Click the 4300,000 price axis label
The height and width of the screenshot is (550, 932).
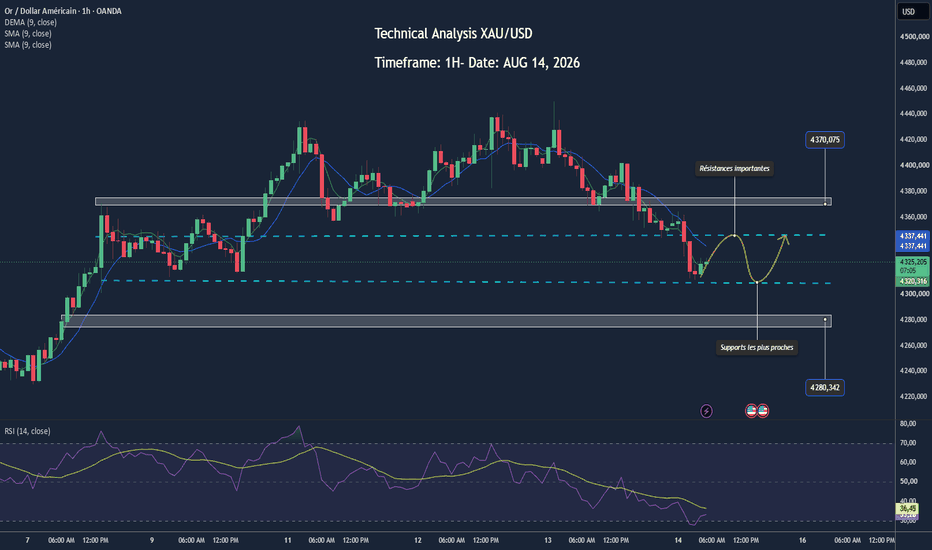[x=914, y=294]
